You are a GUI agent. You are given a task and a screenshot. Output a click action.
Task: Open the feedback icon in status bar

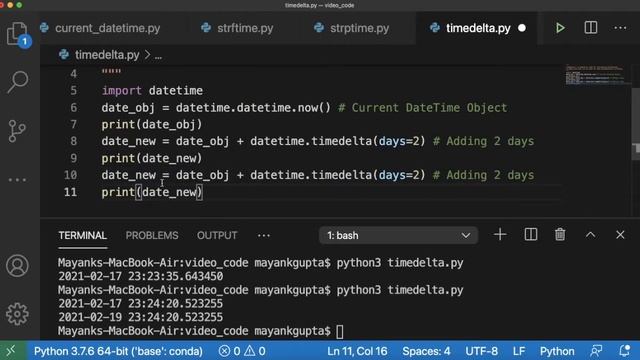coord(596,351)
